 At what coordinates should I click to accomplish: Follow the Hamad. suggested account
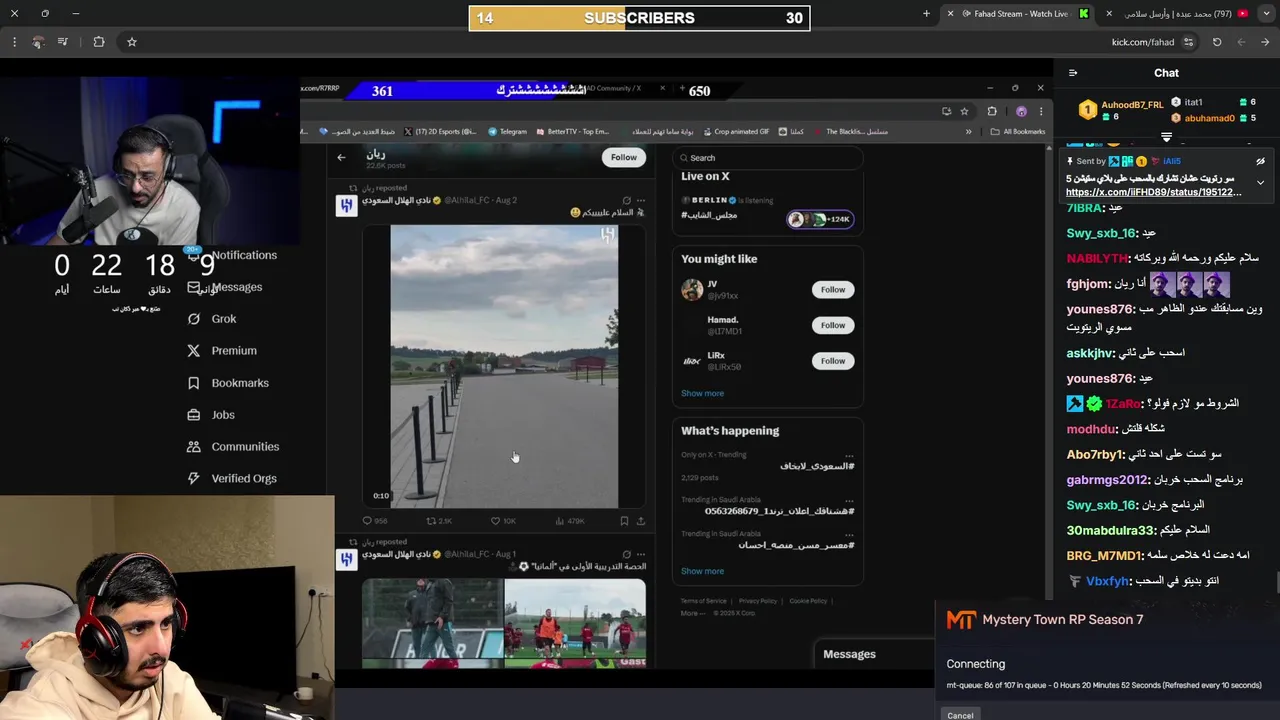tap(833, 325)
